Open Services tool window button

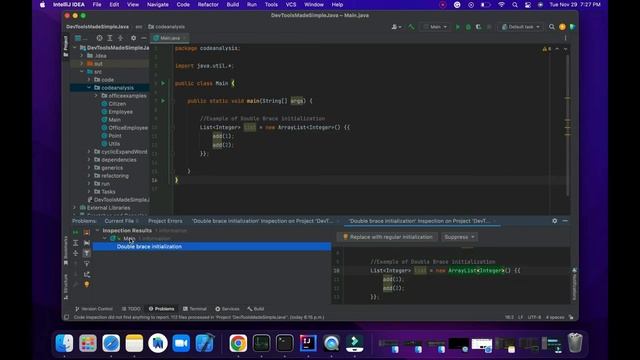click(227, 309)
